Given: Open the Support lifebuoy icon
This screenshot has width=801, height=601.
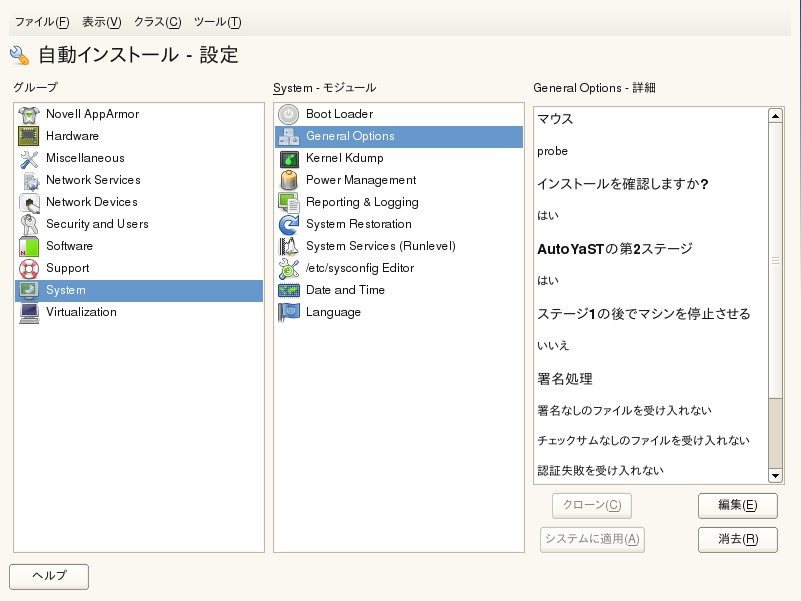Looking at the screenshot, I should pos(29,268).
